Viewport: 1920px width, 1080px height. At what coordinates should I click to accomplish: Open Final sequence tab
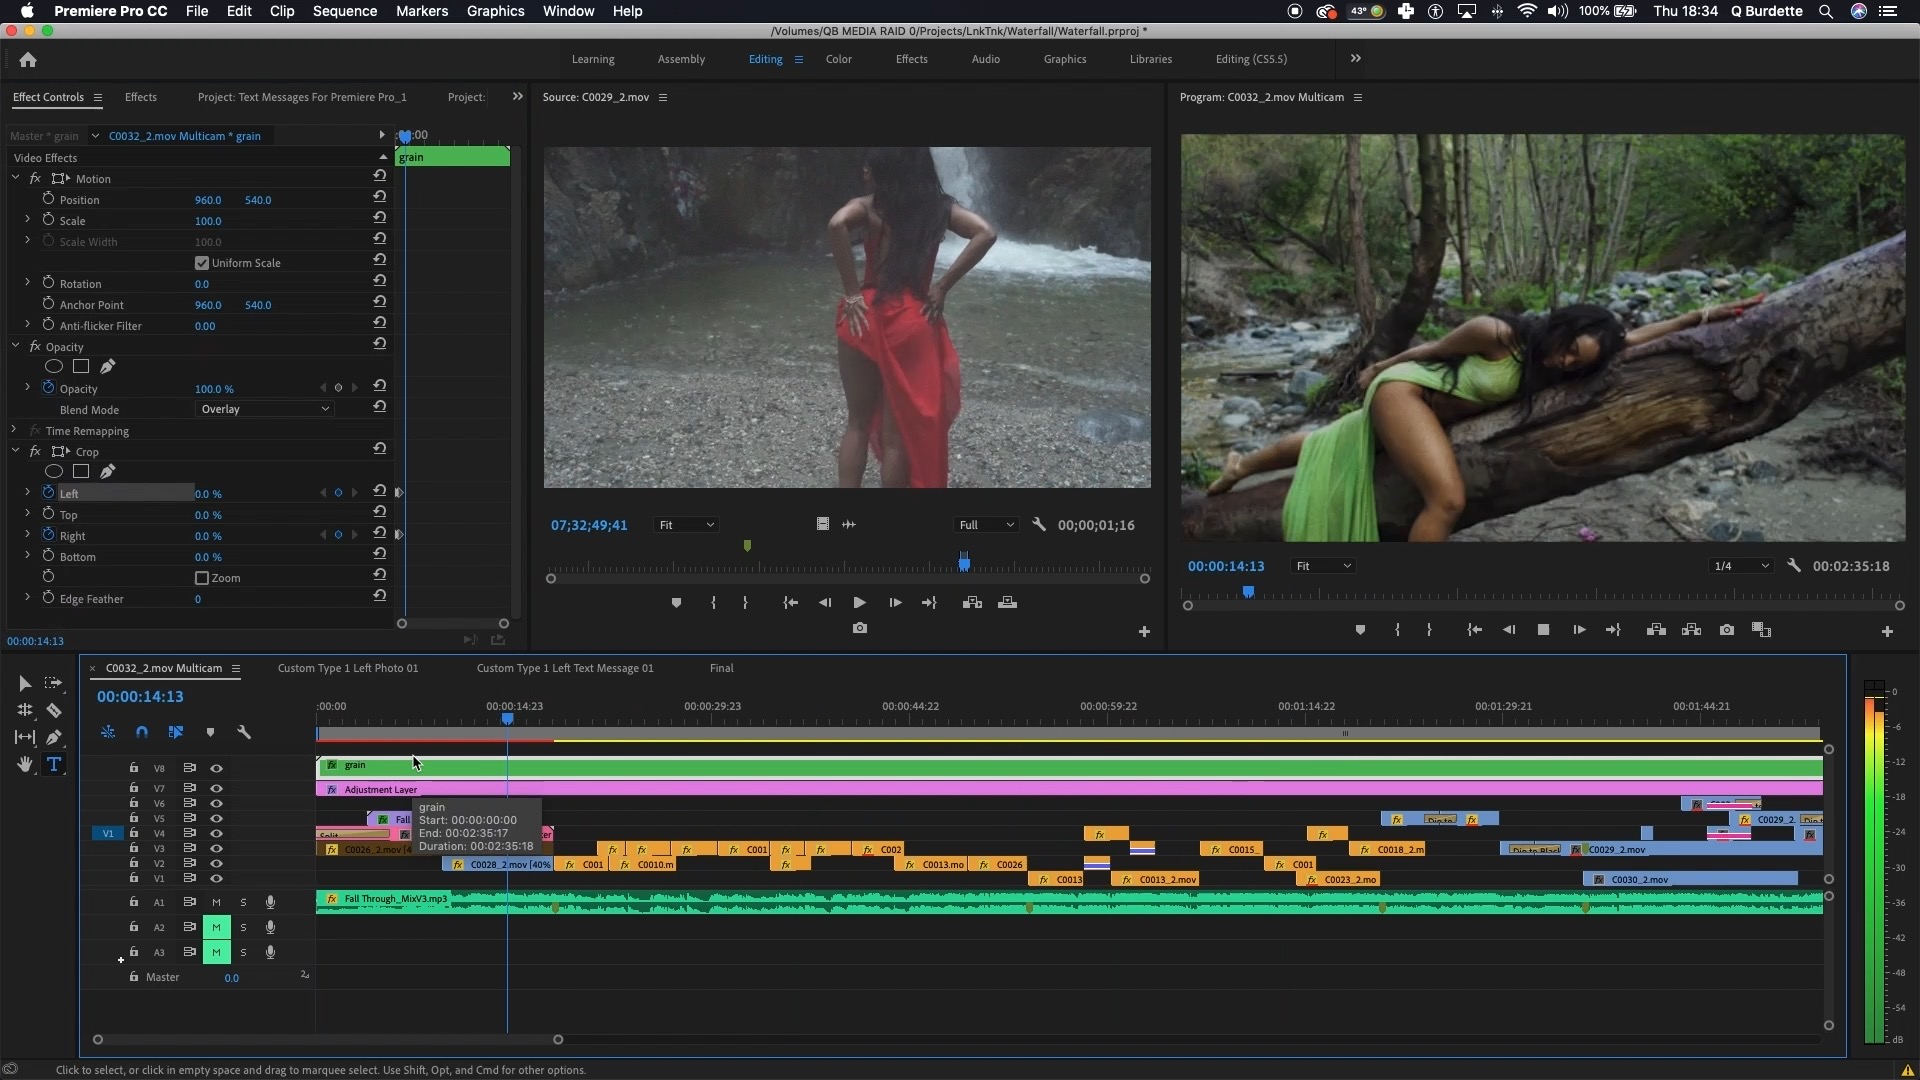click(722, 668)
